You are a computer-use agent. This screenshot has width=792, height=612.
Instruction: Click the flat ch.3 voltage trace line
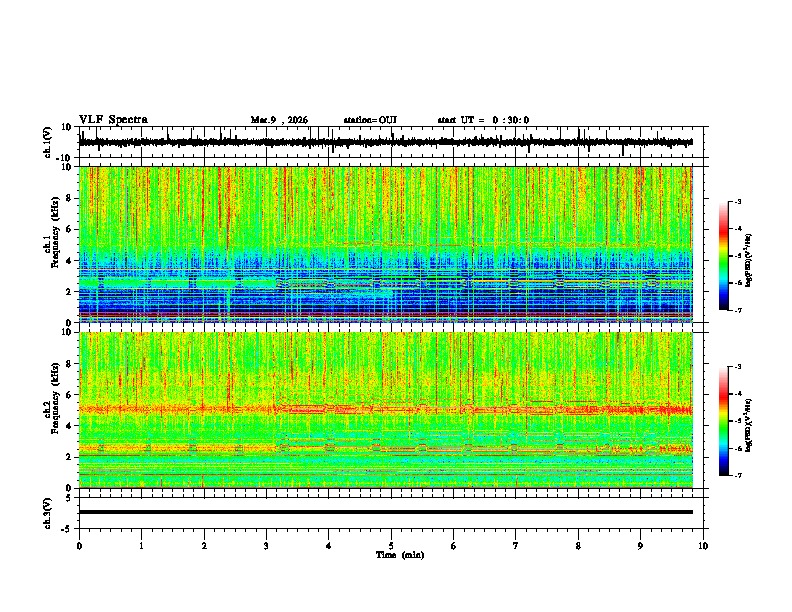[385, 512]
